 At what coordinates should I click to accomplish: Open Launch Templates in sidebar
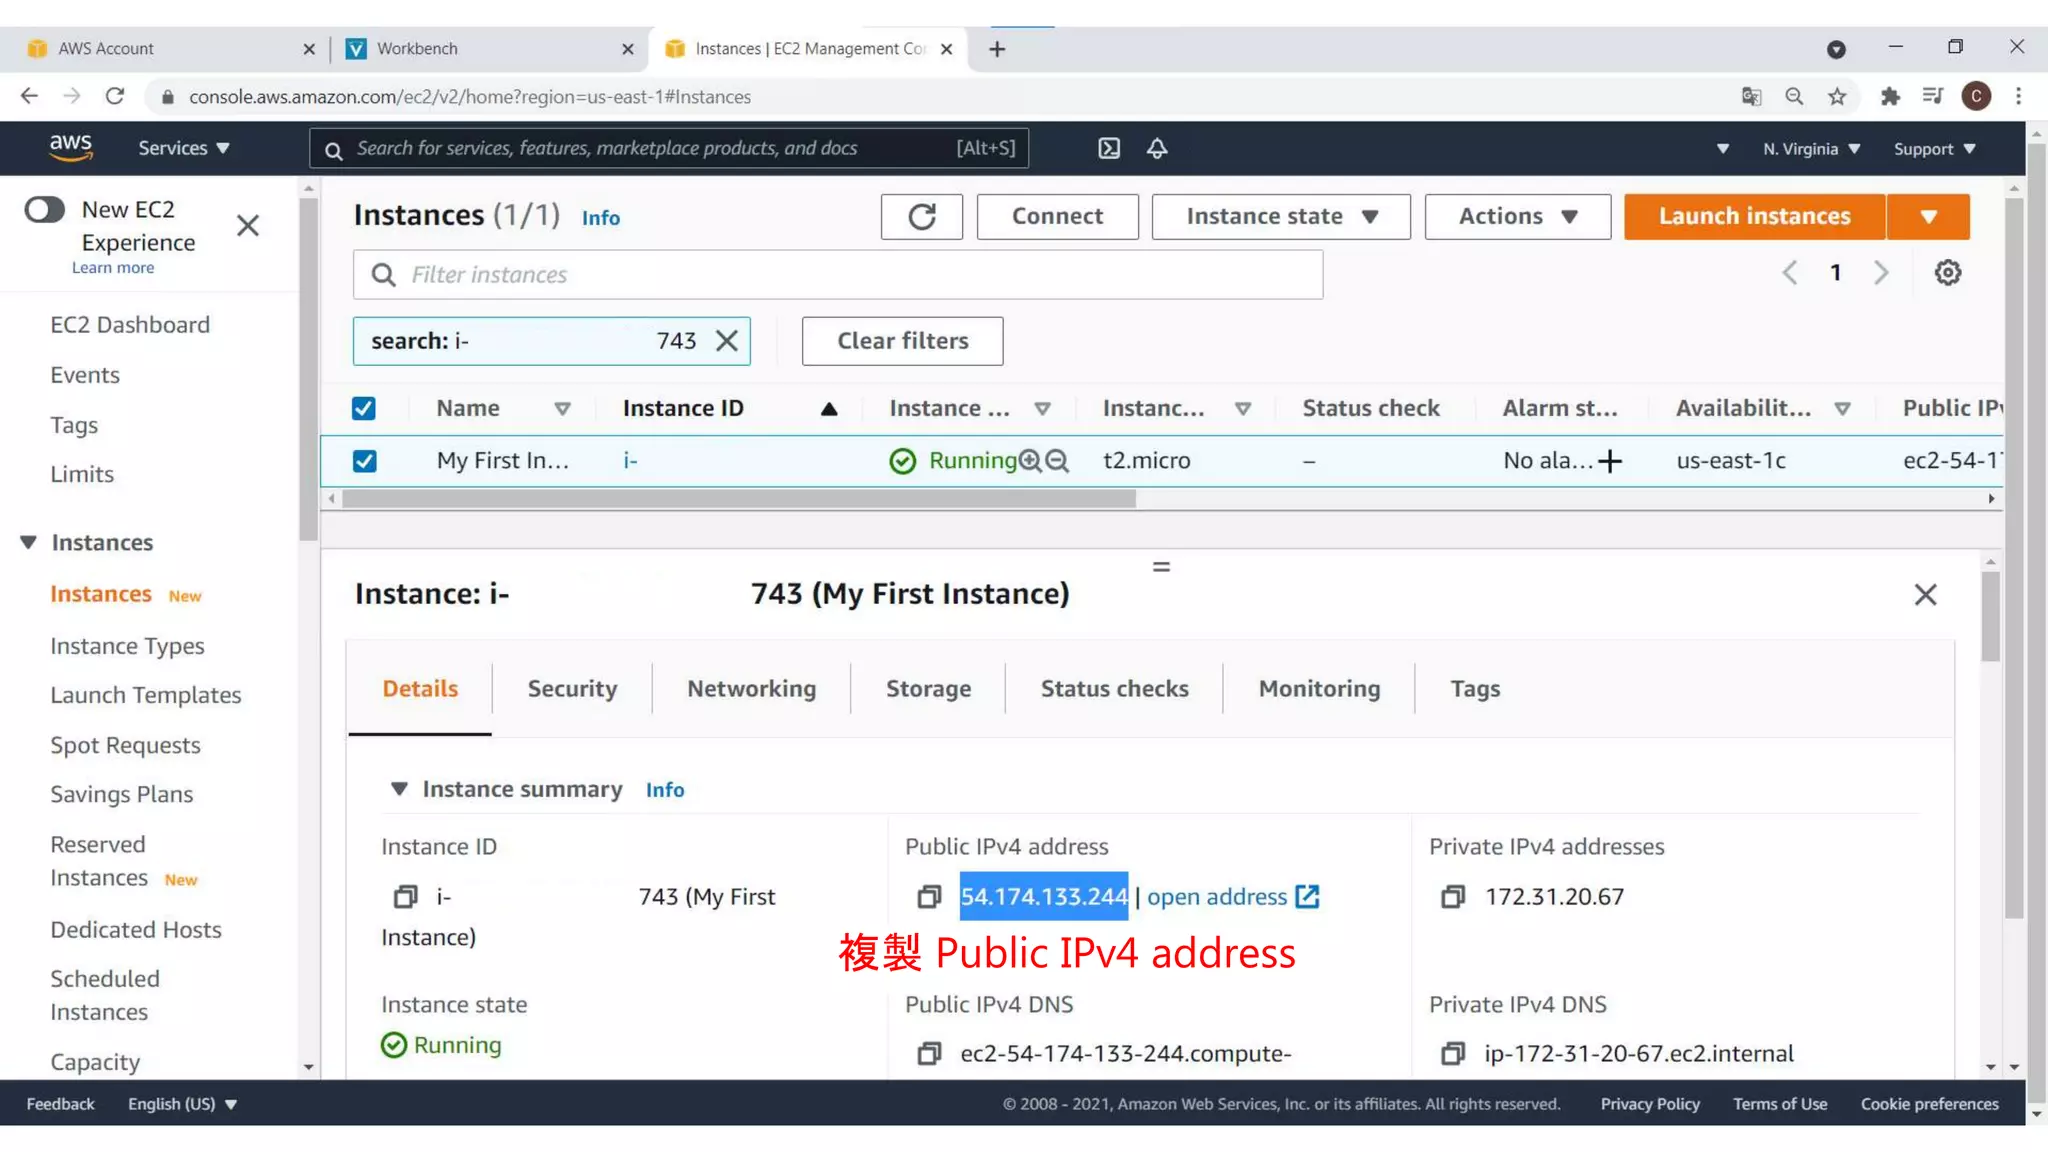pyautogui.click(x=146, y=695)
